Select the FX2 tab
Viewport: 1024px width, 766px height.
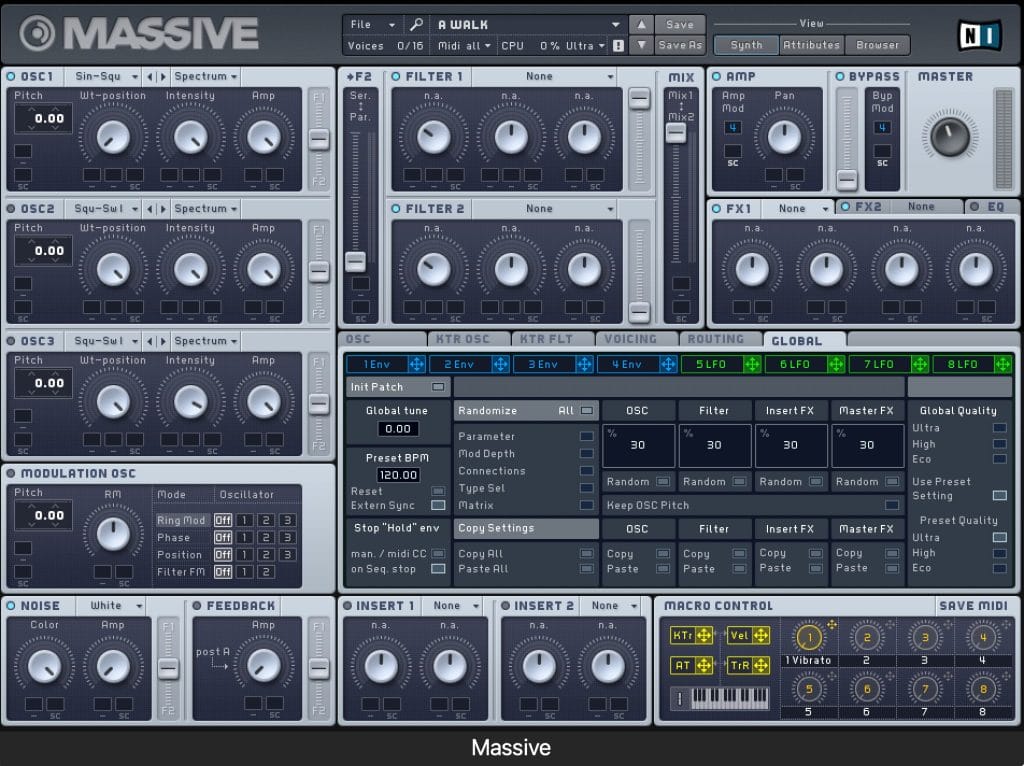click(898, 207)
